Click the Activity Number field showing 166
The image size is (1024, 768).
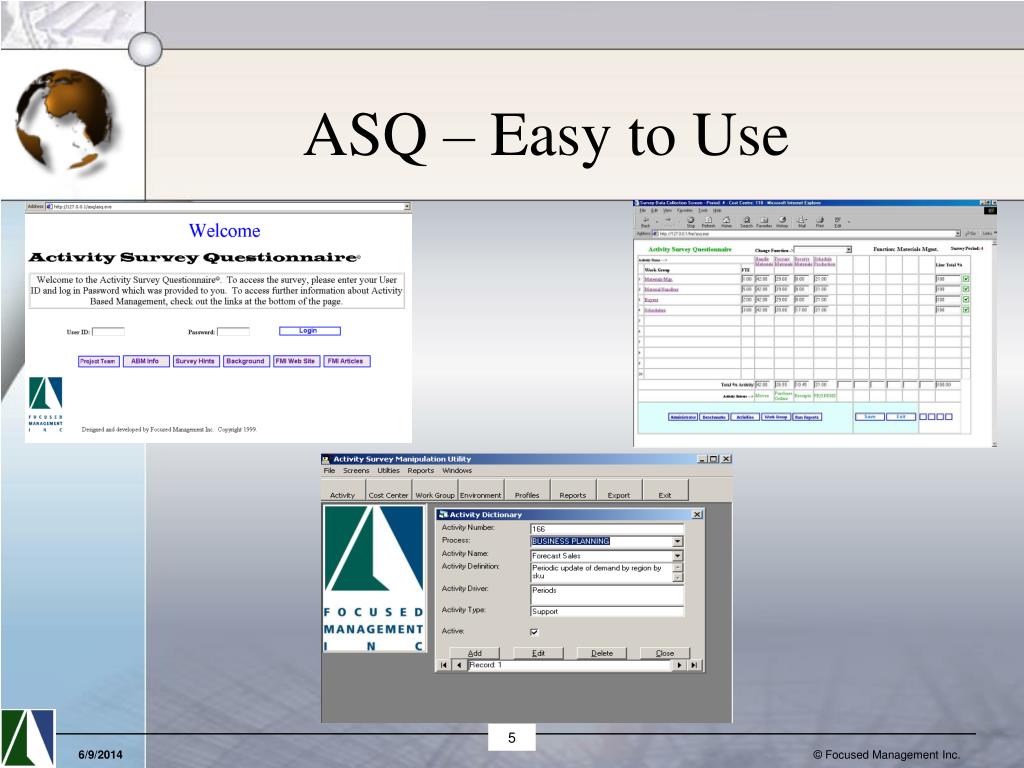tap(607, 528)
